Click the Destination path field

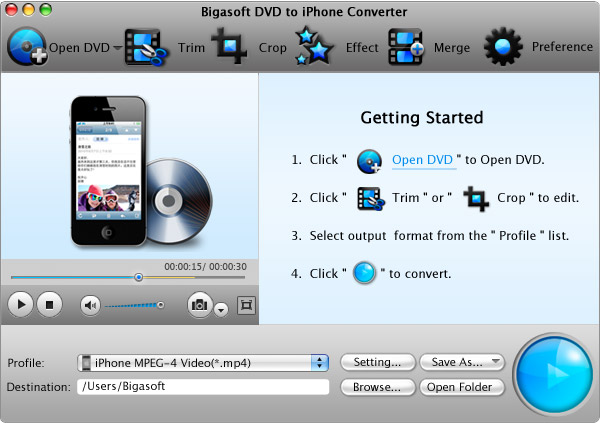(203, 387)
